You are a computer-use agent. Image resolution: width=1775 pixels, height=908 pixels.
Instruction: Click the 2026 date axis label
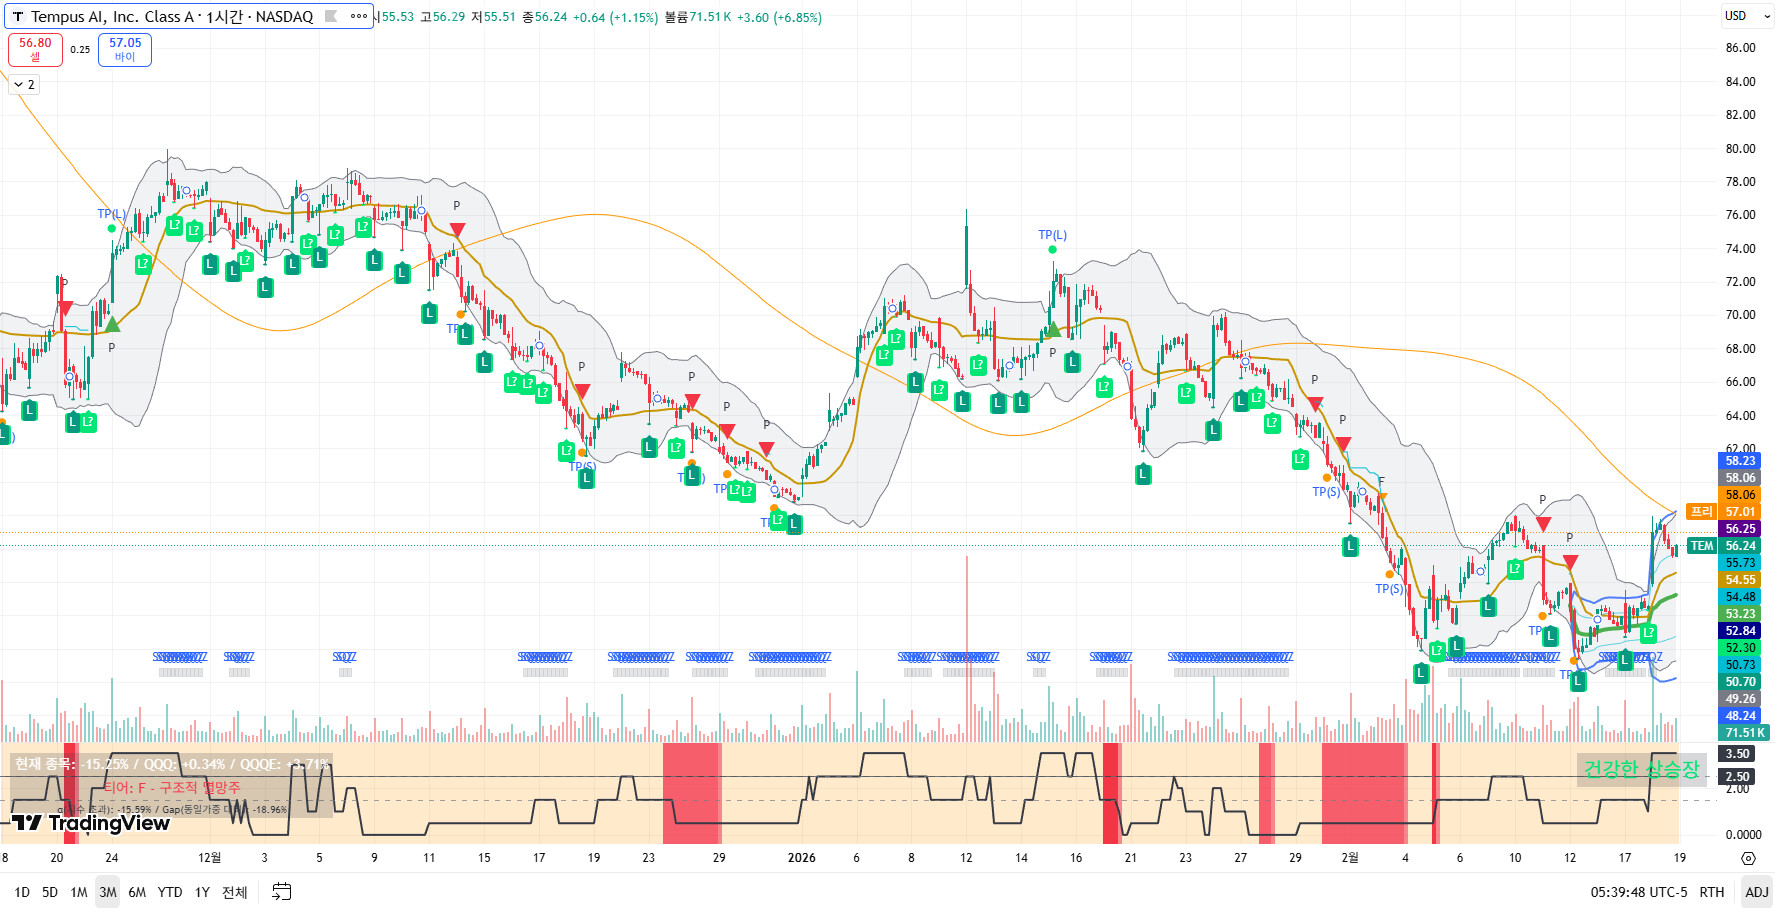click(x=802, y=858)
